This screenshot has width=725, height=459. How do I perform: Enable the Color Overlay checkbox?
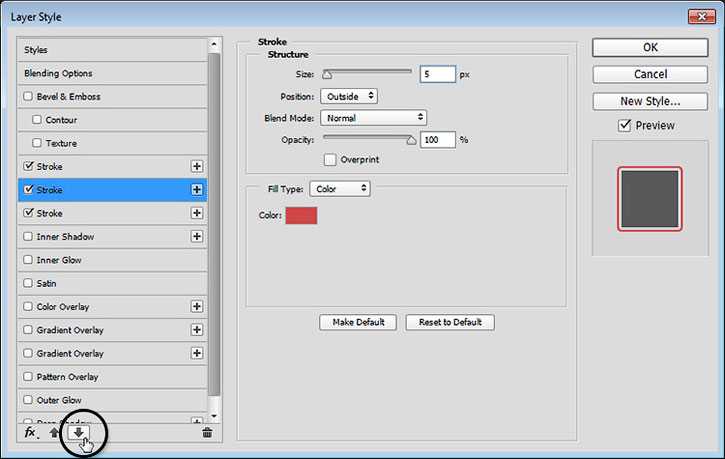point(28,306)
